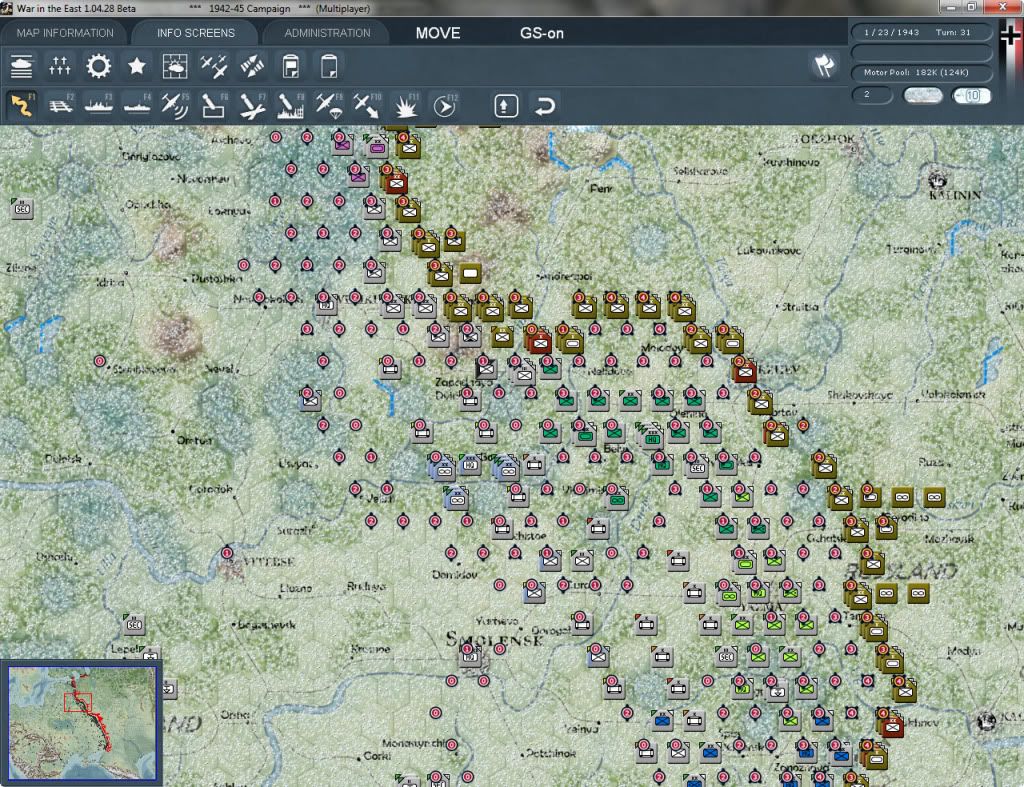
Task: Open the weather map icon
Action: click(174, 66)
